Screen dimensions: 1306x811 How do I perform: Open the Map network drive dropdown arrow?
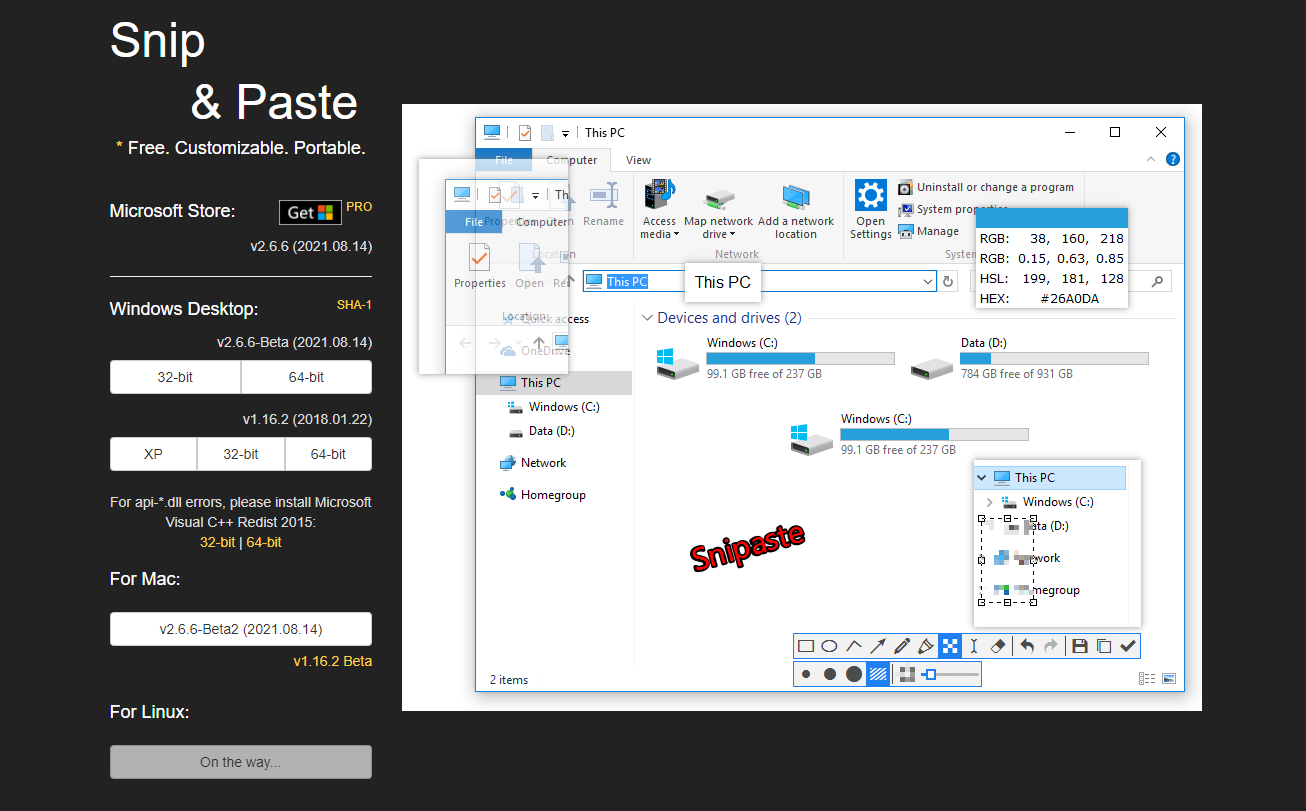(734, 235)
